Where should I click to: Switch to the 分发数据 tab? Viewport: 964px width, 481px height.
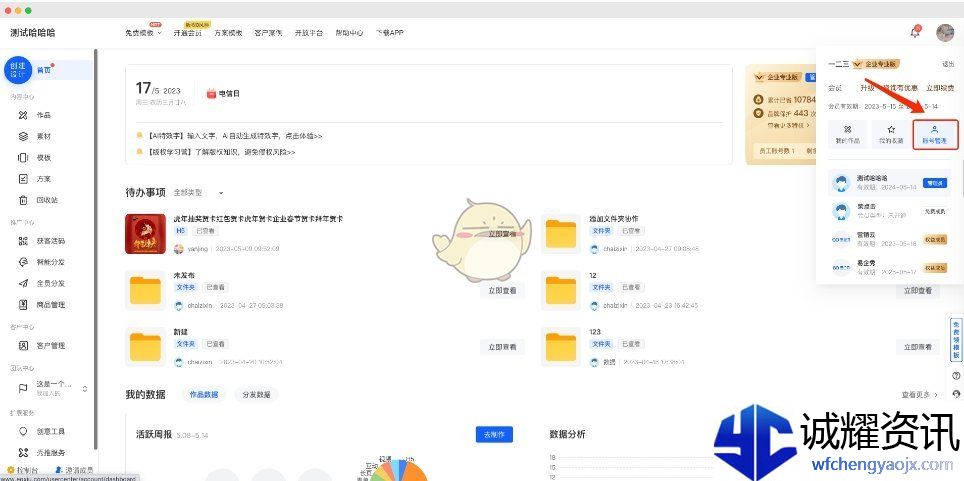256,394
